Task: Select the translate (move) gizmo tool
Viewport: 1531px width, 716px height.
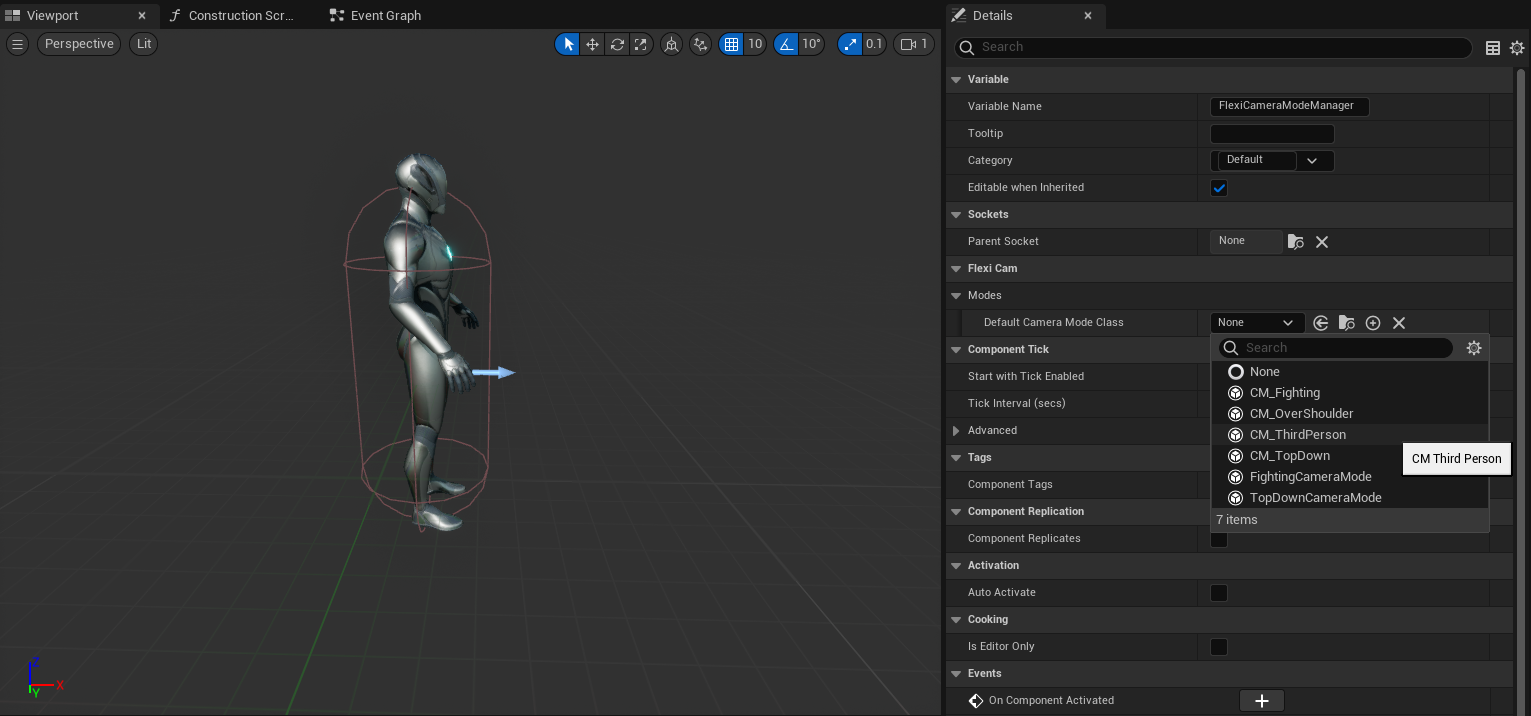Action: click(x=593, y=44)
